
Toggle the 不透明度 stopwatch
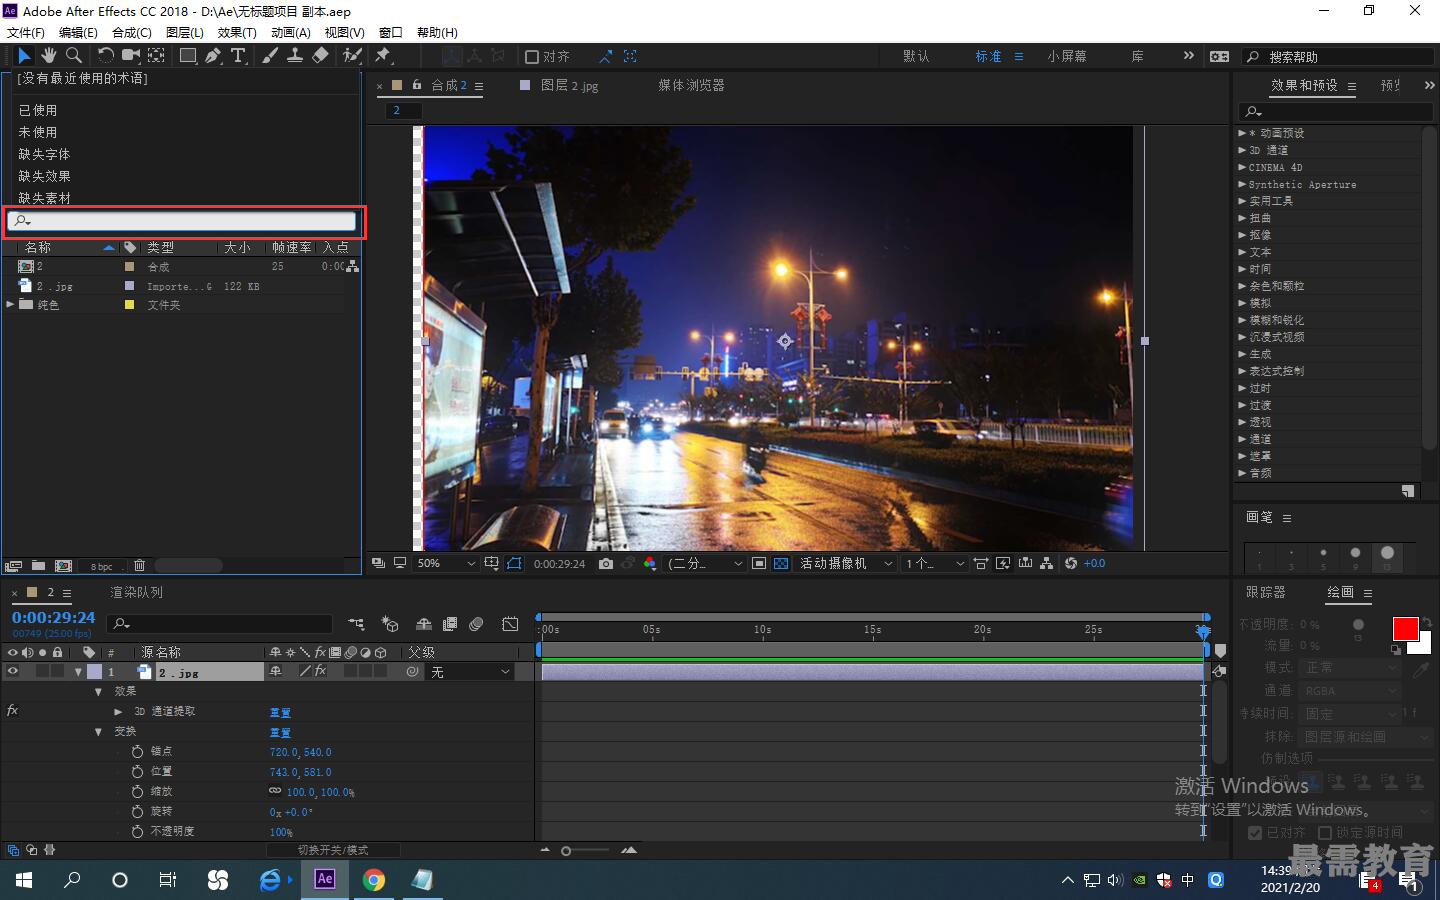[137, 831]
